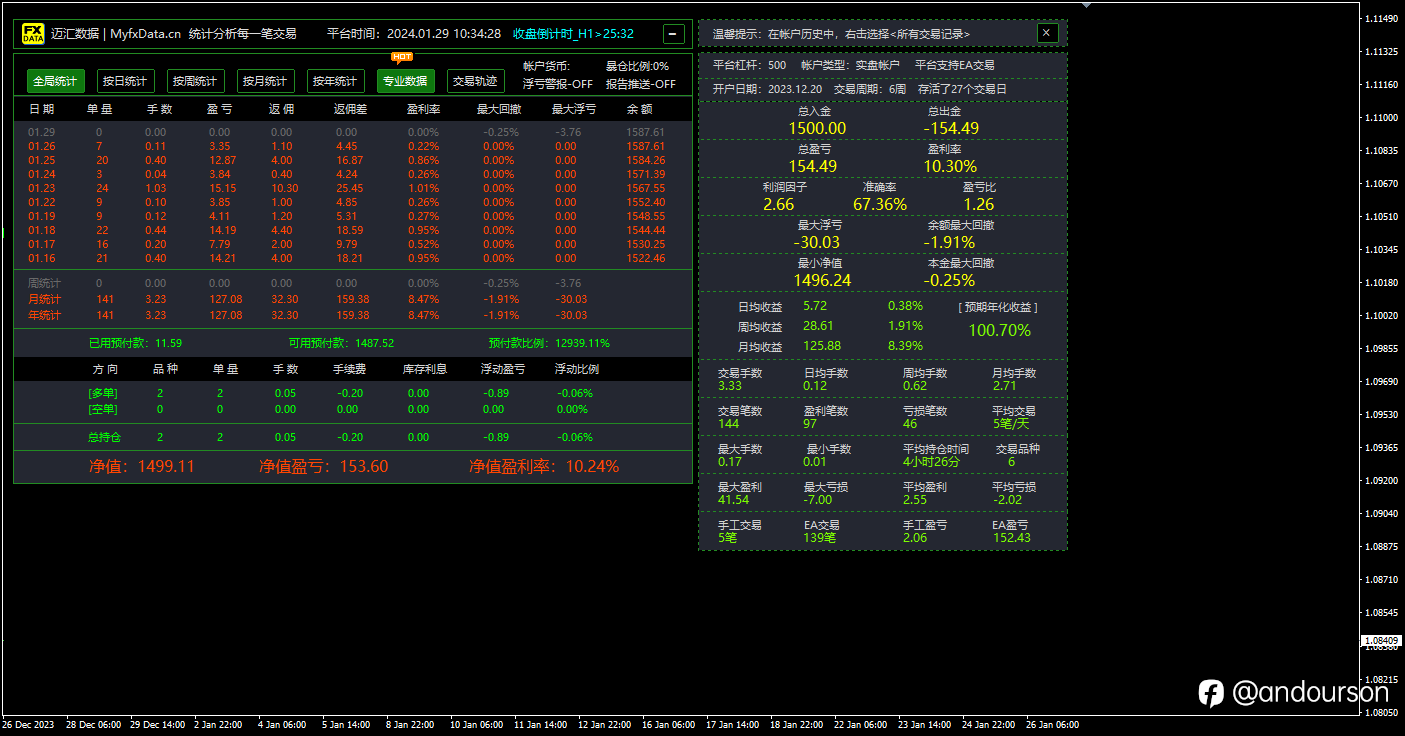The image size is (1405, 736).
Task: Click the 26 Dec 2023 time axis label
Action: point(28,724)
